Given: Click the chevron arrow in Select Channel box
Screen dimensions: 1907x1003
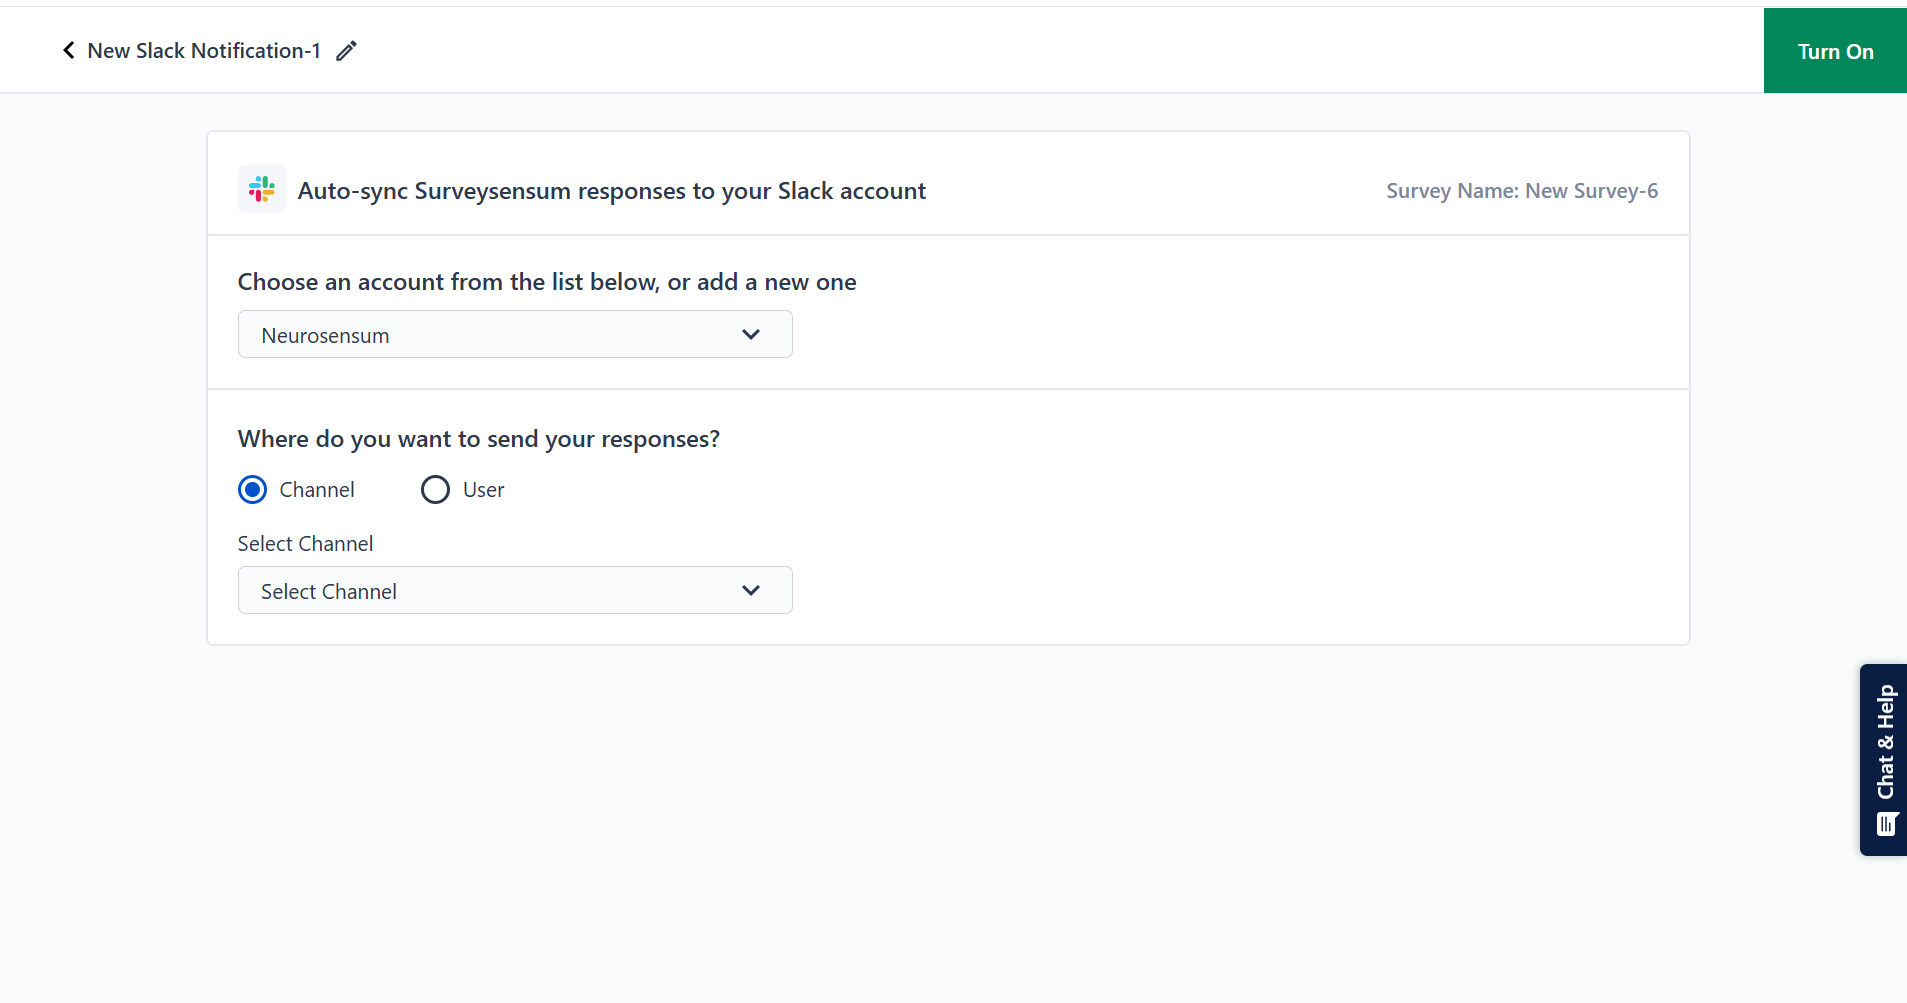Looking at the screenshot, I should [751, 591].
